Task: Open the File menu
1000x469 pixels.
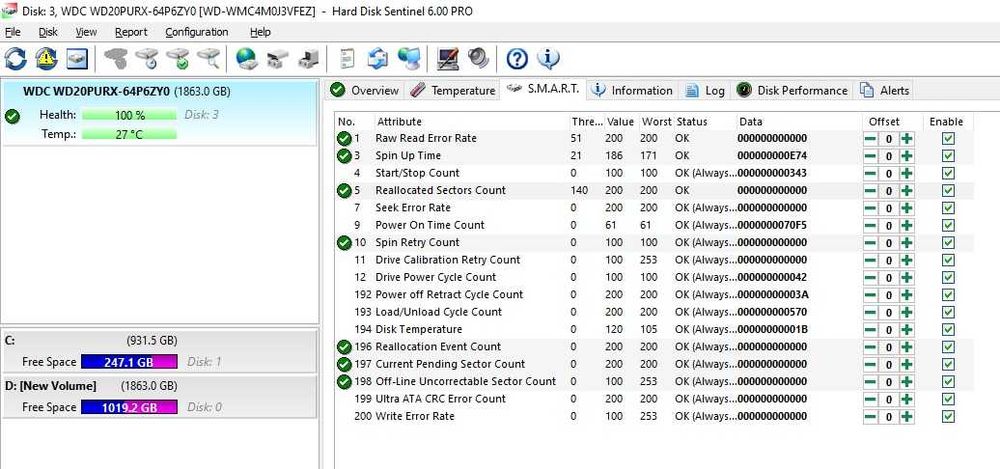Action: tap(12, 32)
